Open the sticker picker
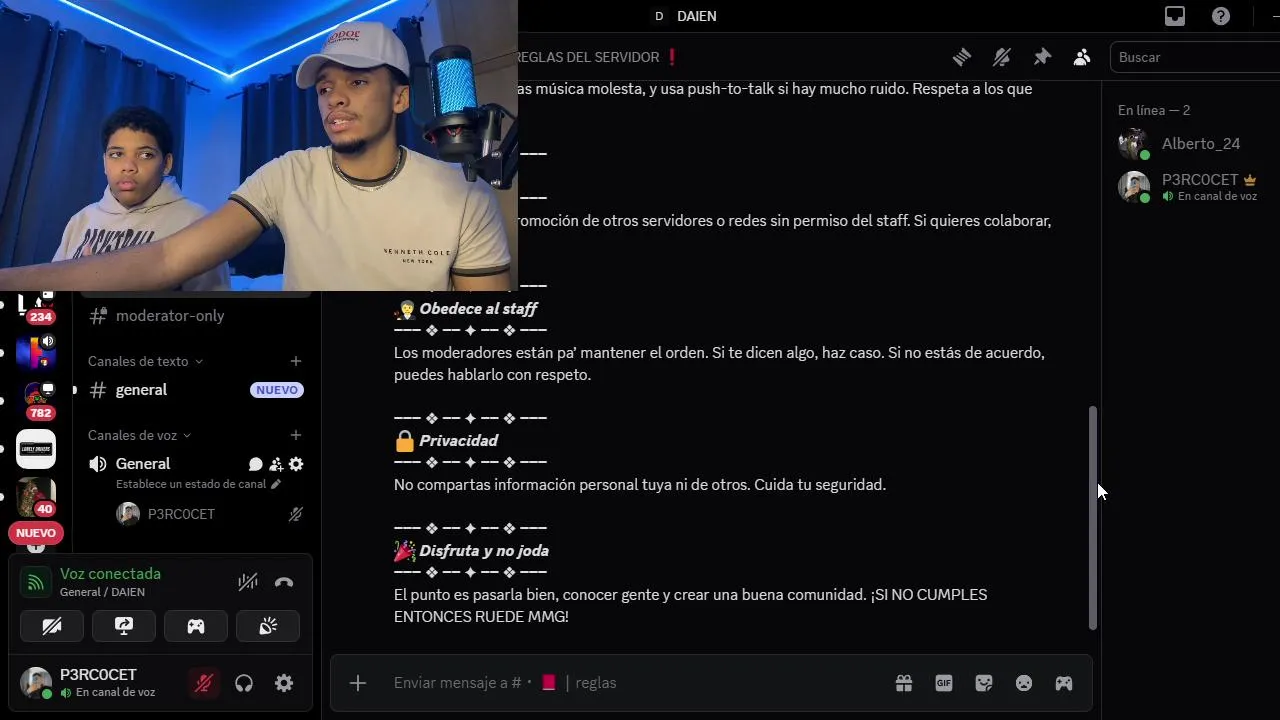 coord(984,683)
